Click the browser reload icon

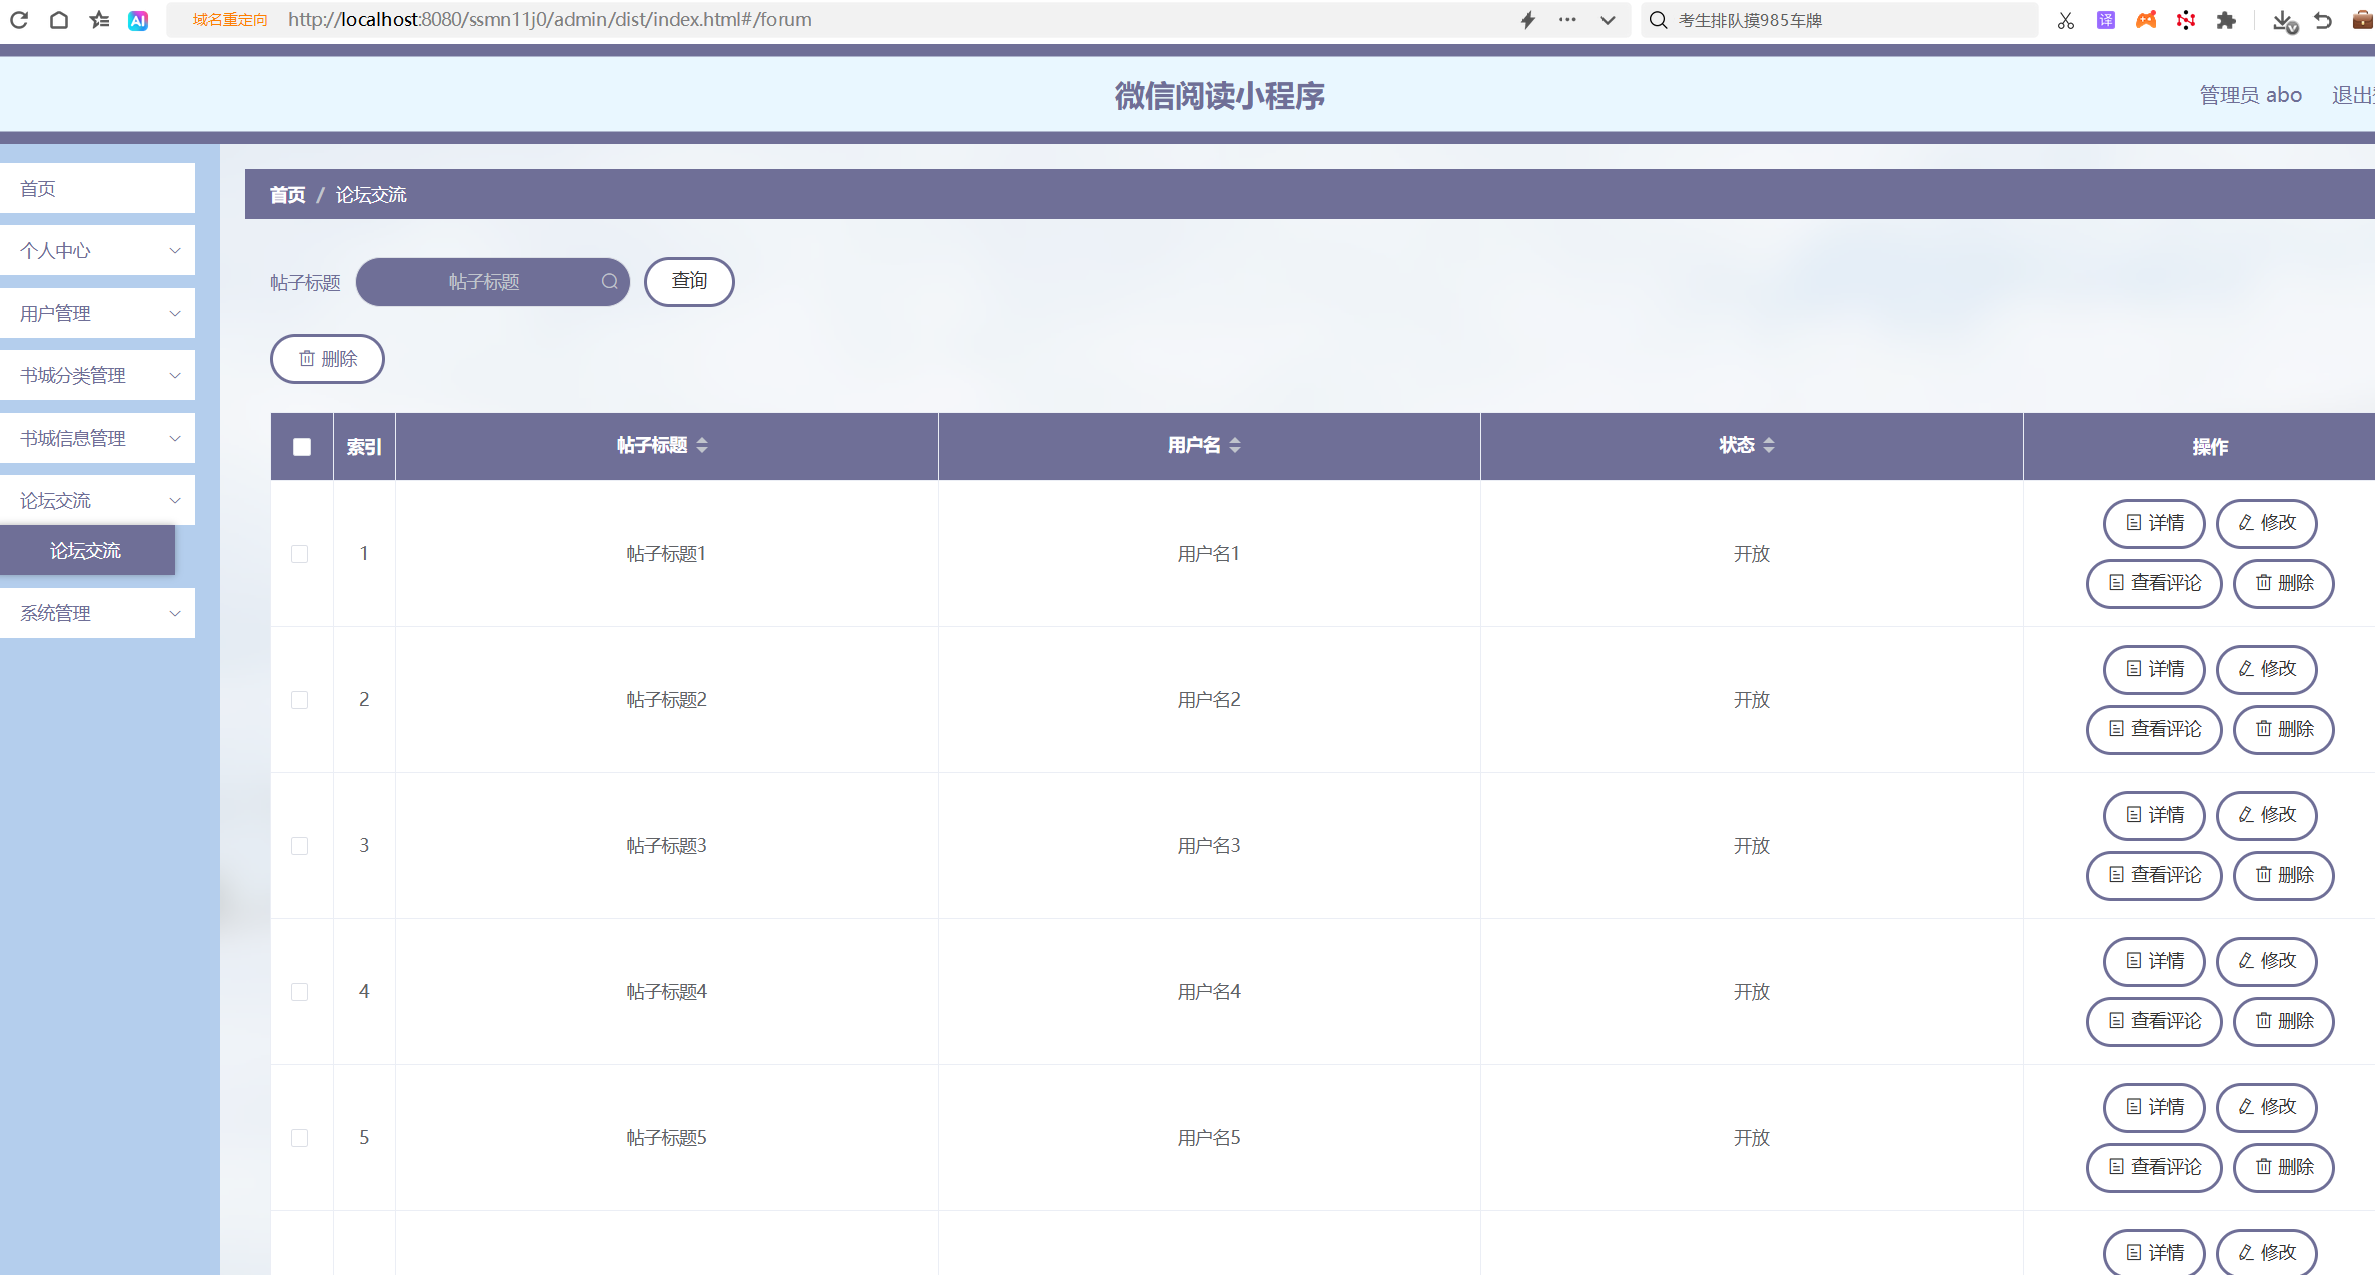[x=19, y=20]
